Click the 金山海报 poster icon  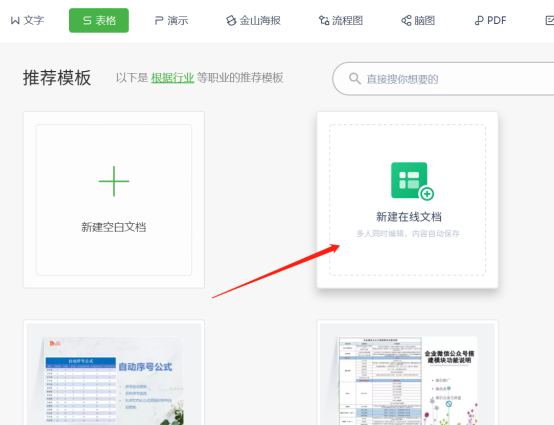click(x=231, y=20)
